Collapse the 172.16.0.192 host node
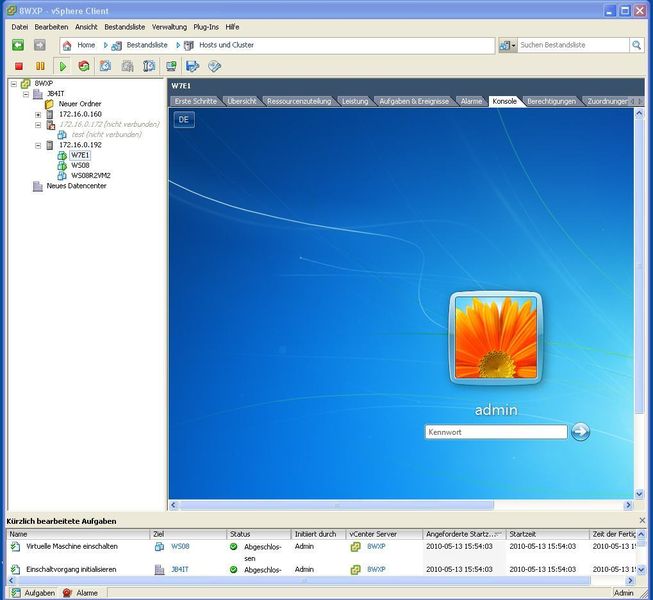The image size is (653, 600). pyautogui.click(x=38, y=145)
